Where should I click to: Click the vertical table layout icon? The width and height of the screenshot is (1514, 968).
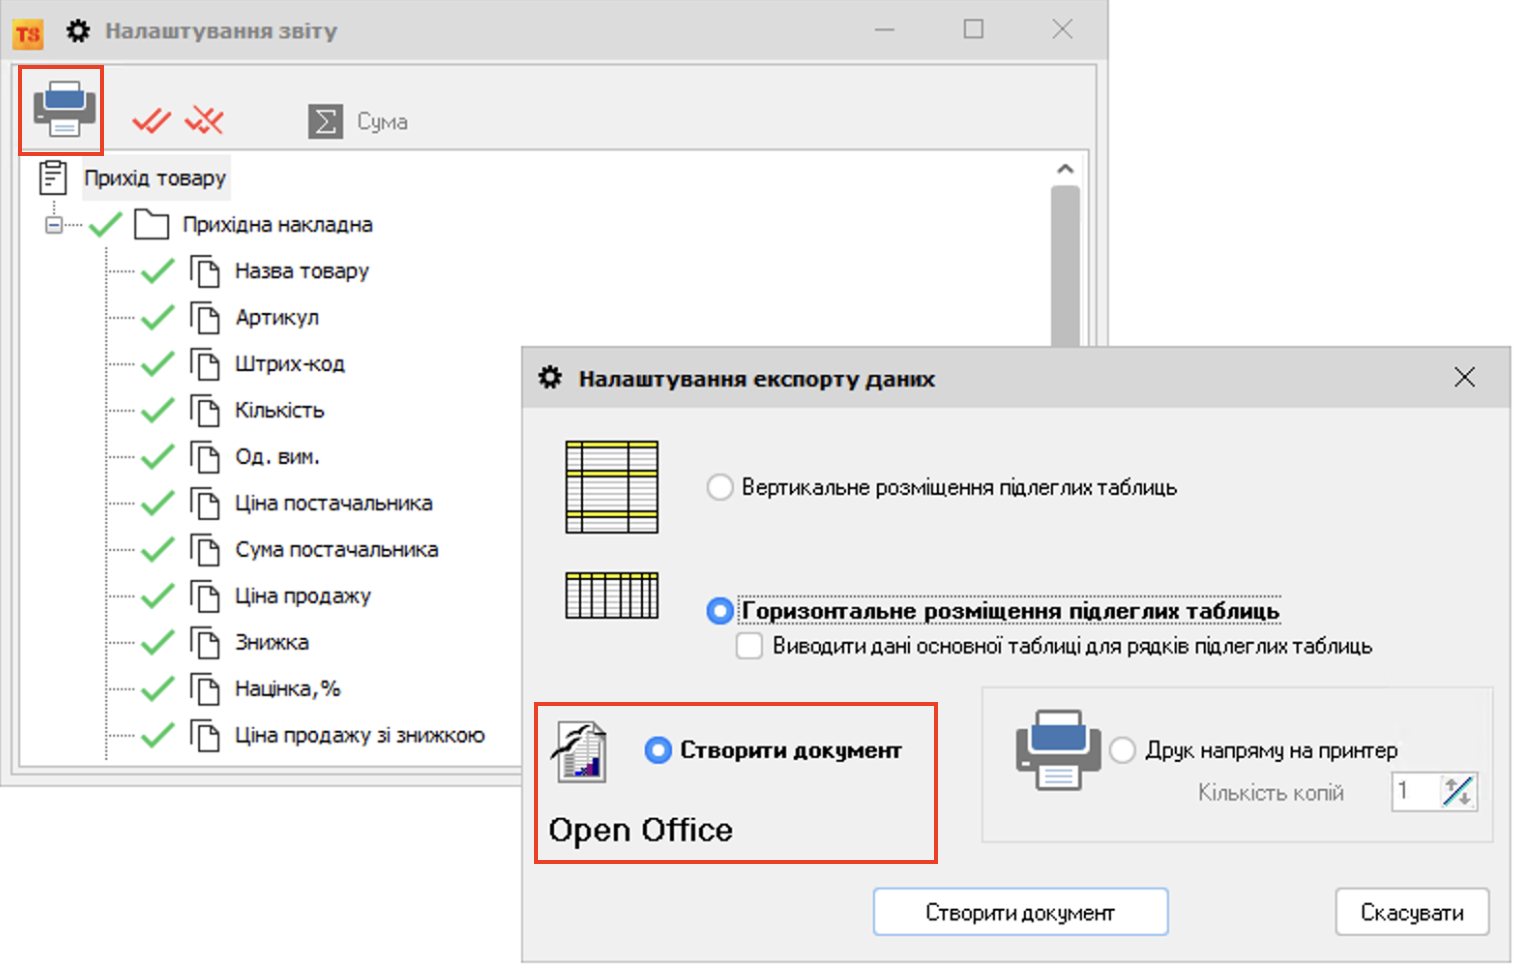coord(611,487)
